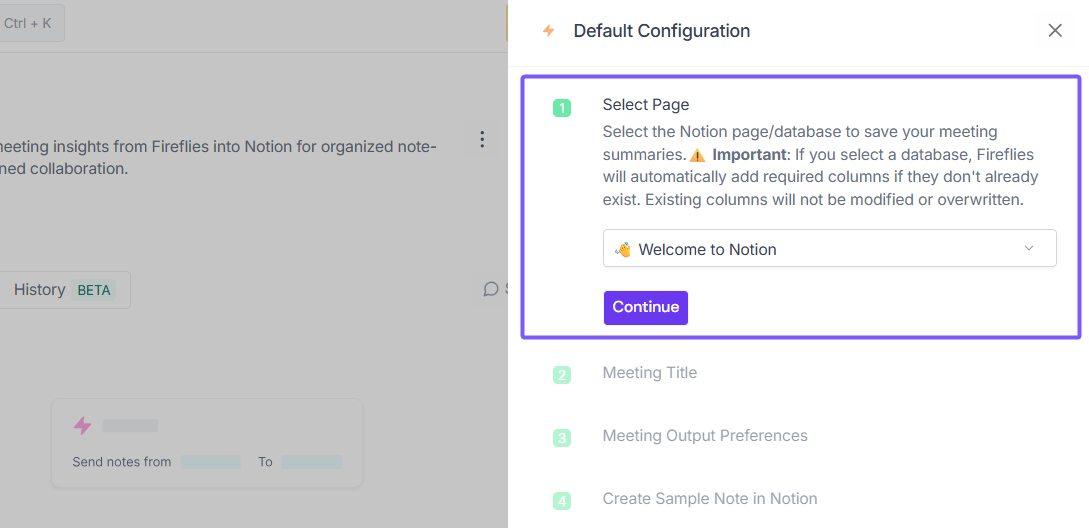Click the waving hand emoji in the dropdown

click(x=623, y=249)
